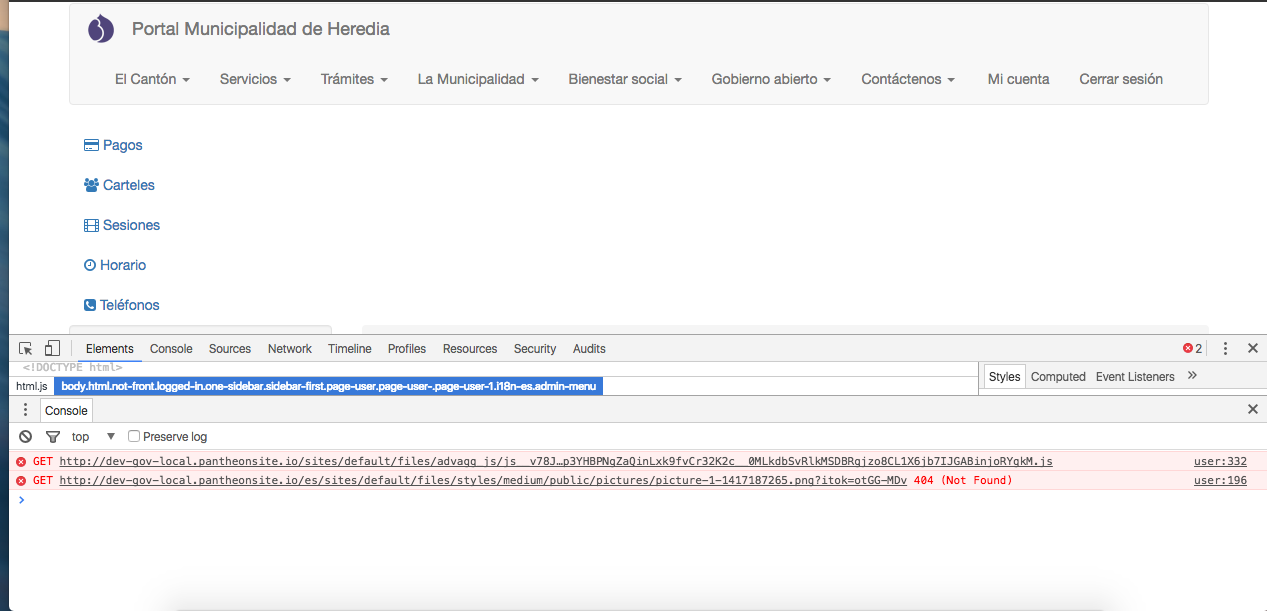The height and width of the screenshot is (611, 1267).
Task: Activate the inspect element picker icon
Action: pos(26,348)
